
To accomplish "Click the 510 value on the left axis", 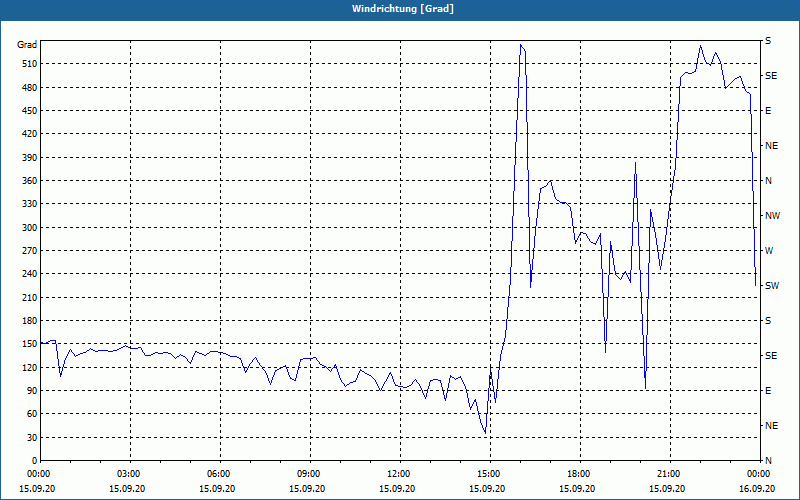I will [29, 64].
